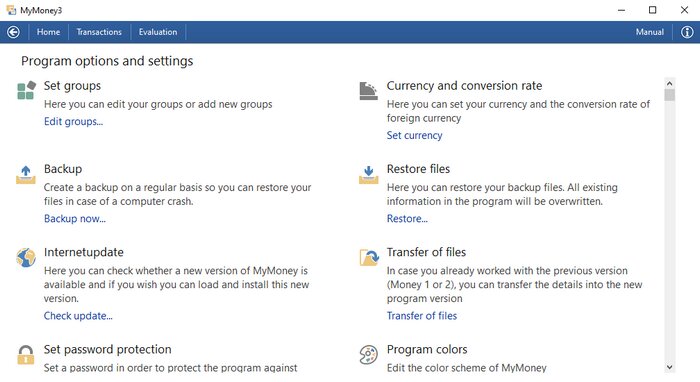Click the password protection padlock icon
This screenshot has width=700, height=382.
pyautogui.click(x=25, y=355)
